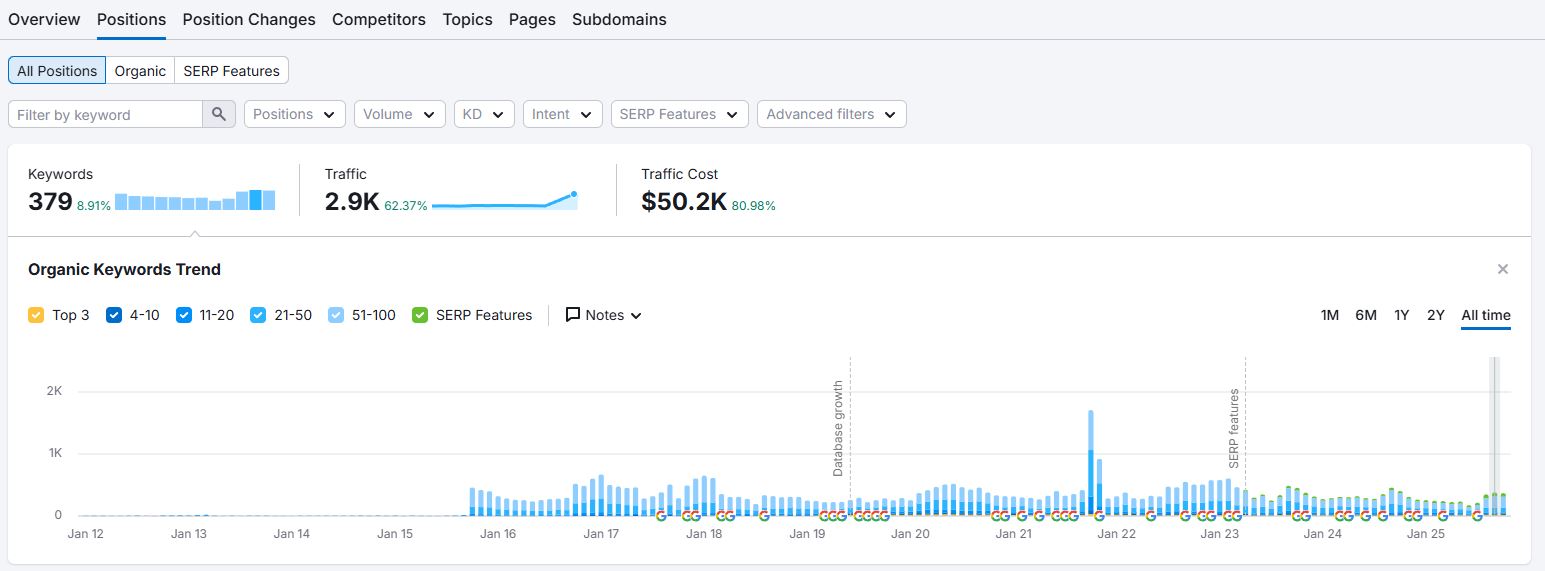The height and width of the screenshot is (571, 1545).
Task: Click the Notes speech bubble icon
Action: (x=573, y=315)
